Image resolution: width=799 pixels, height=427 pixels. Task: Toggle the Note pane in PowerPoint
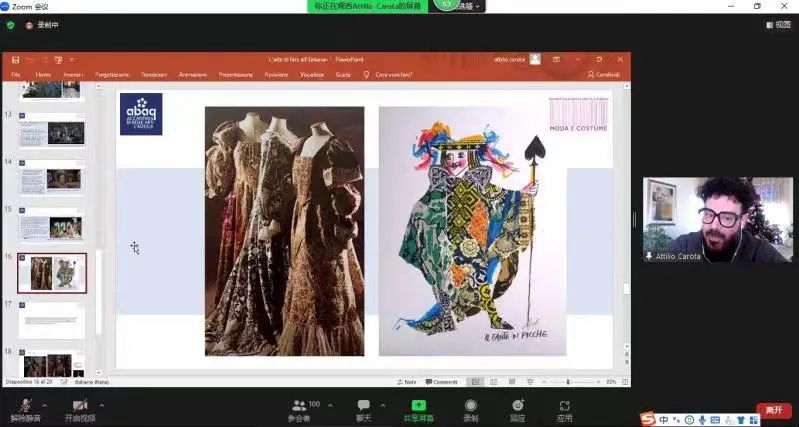407,382
